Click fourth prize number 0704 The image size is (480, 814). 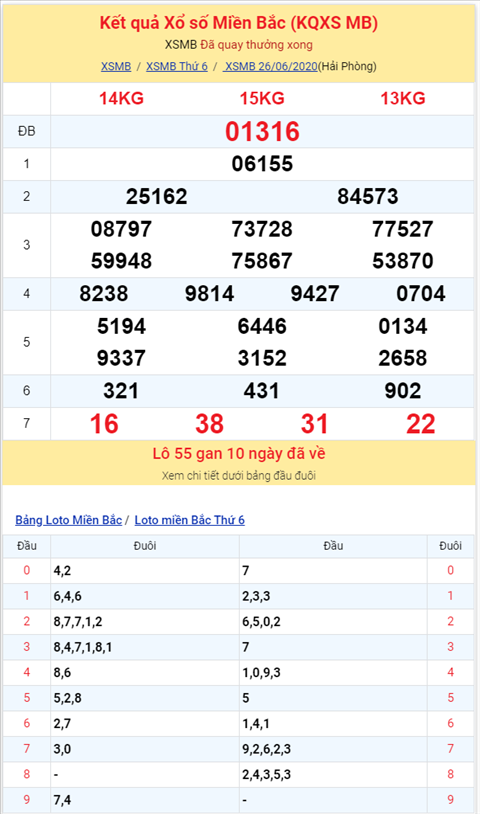point(421,294)
